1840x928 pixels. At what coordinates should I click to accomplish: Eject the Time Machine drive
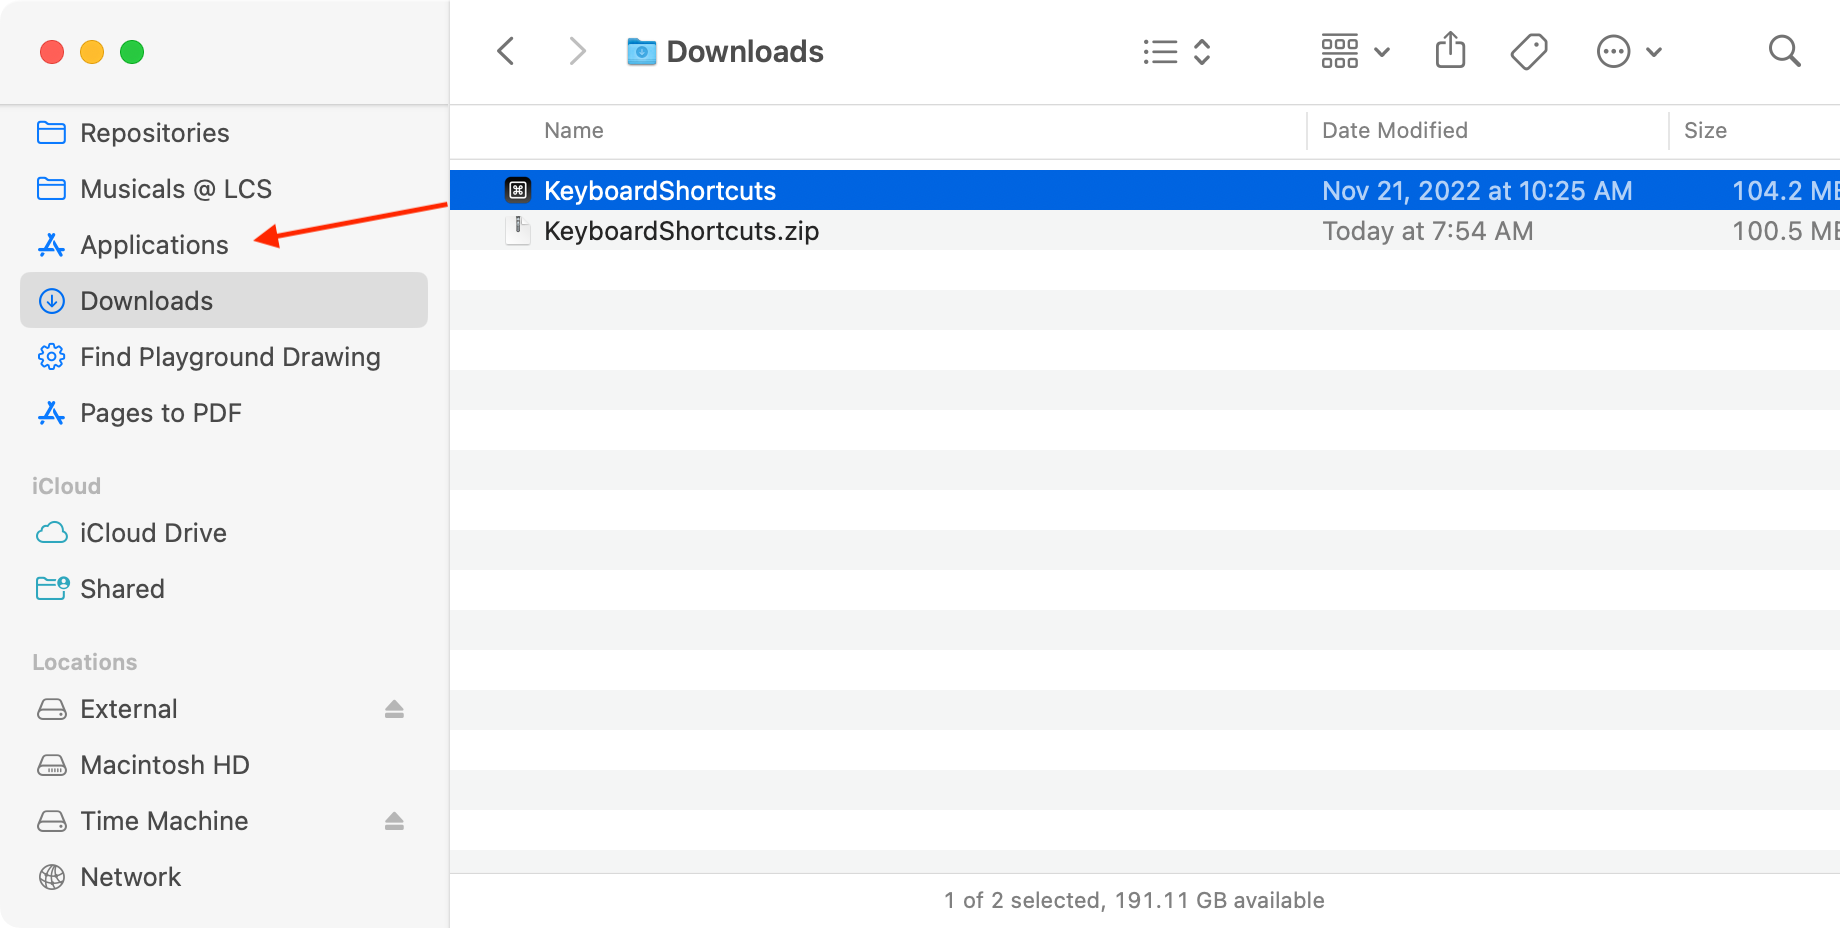coord(394,821)
